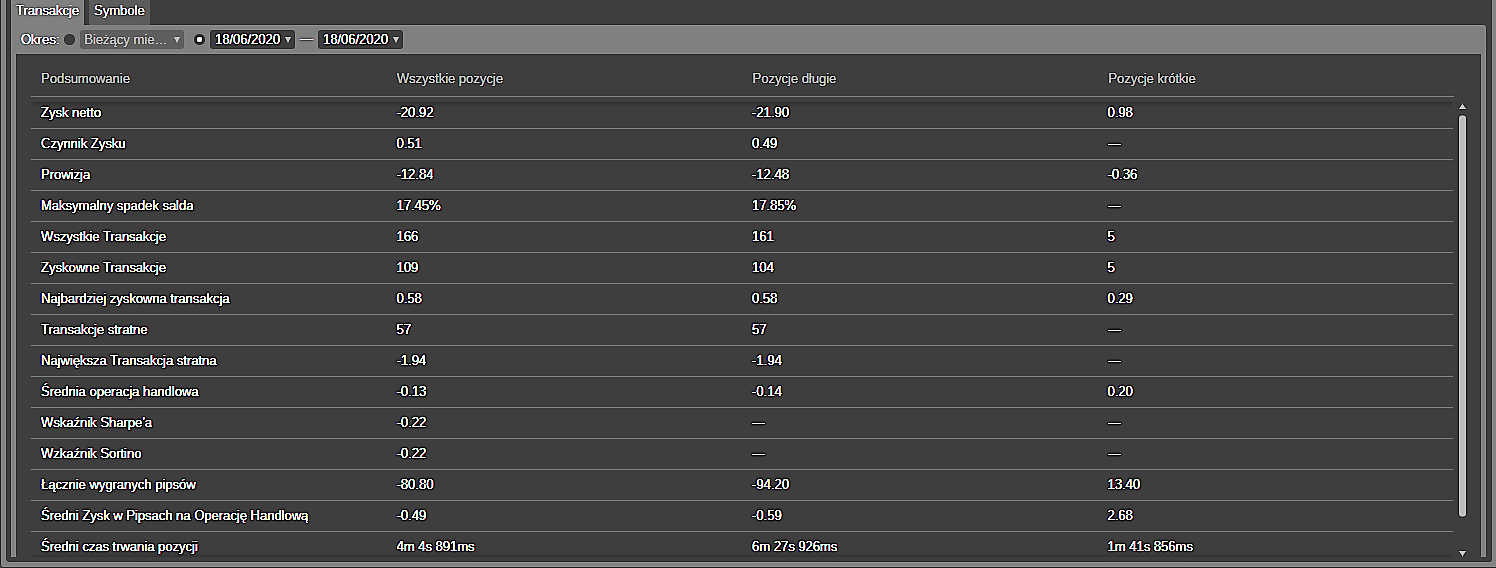Open the Bieżący mie... period dropdown
Image resolution: width=1496 pixels, height=568 pixels.
point(131,40)
